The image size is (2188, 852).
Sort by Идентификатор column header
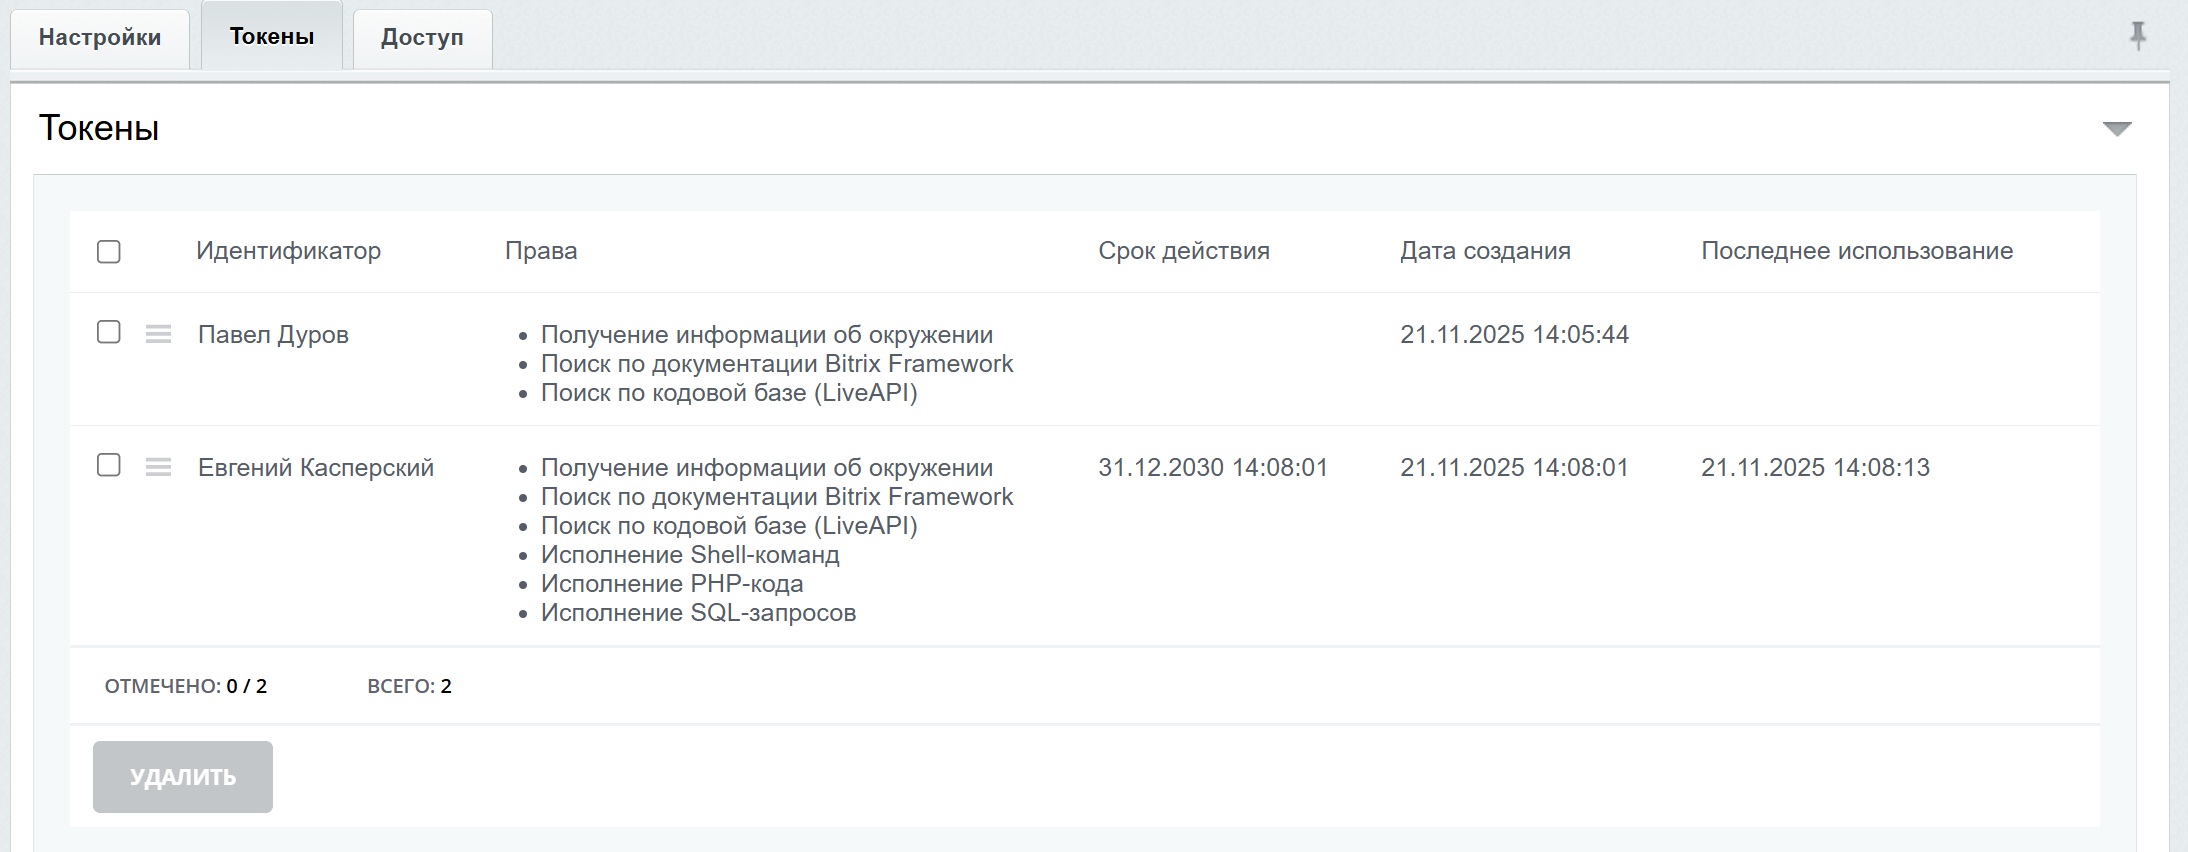288,251
